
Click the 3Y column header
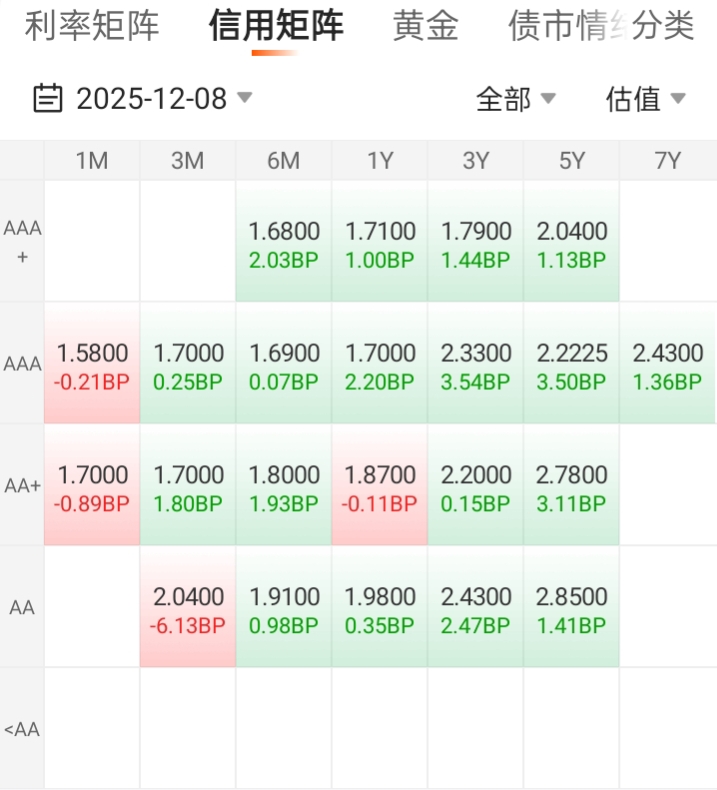(476, 160)
